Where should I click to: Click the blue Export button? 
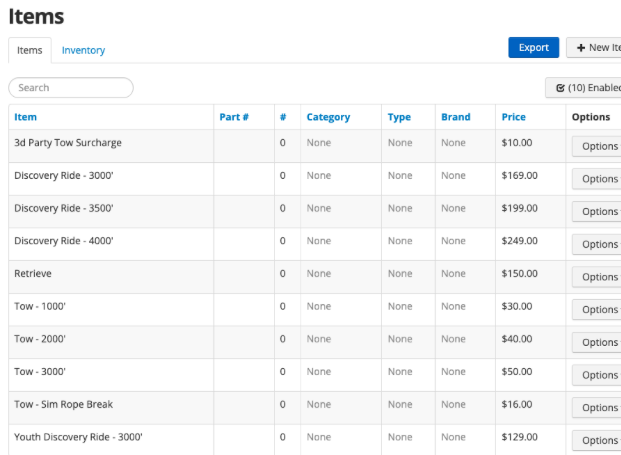[x=533, y=48]
